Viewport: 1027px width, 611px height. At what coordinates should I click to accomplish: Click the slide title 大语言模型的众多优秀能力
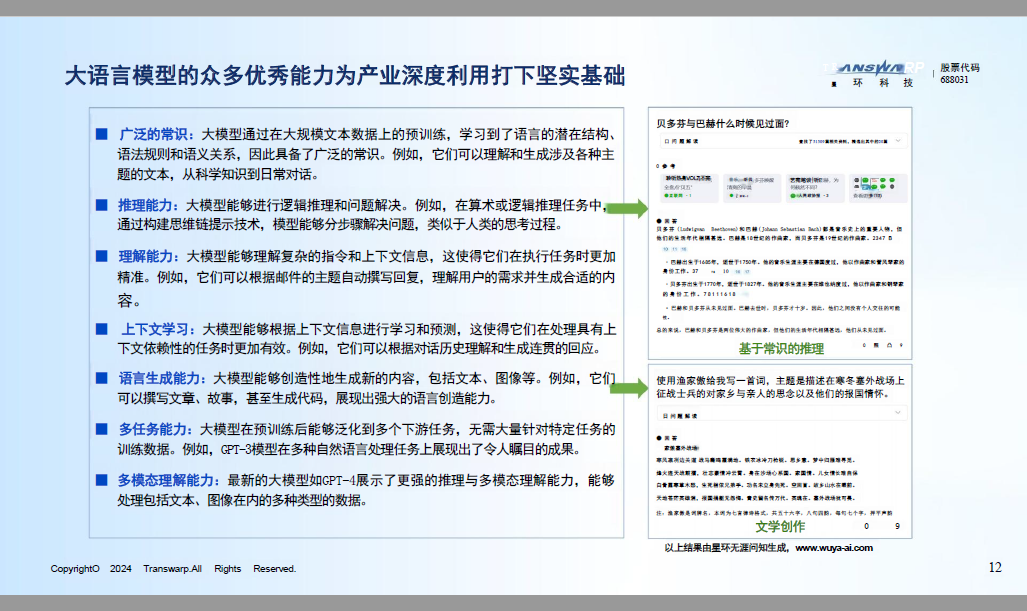click(x=345, y=75)
